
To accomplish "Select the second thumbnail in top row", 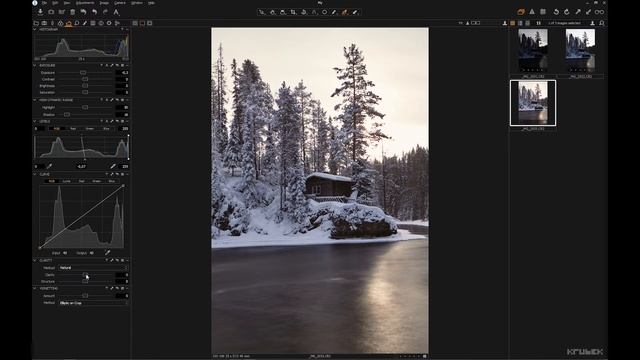I will tap(580, 51).
